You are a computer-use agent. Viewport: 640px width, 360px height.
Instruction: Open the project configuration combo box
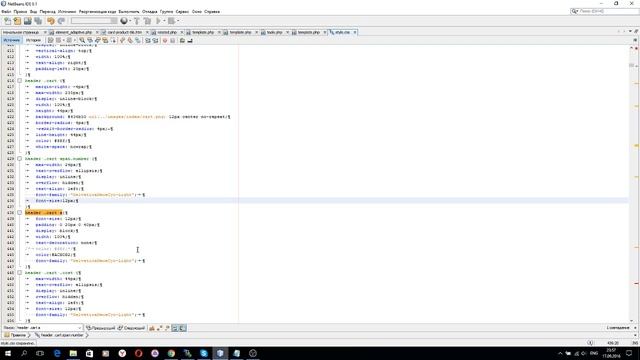point(94,21)
